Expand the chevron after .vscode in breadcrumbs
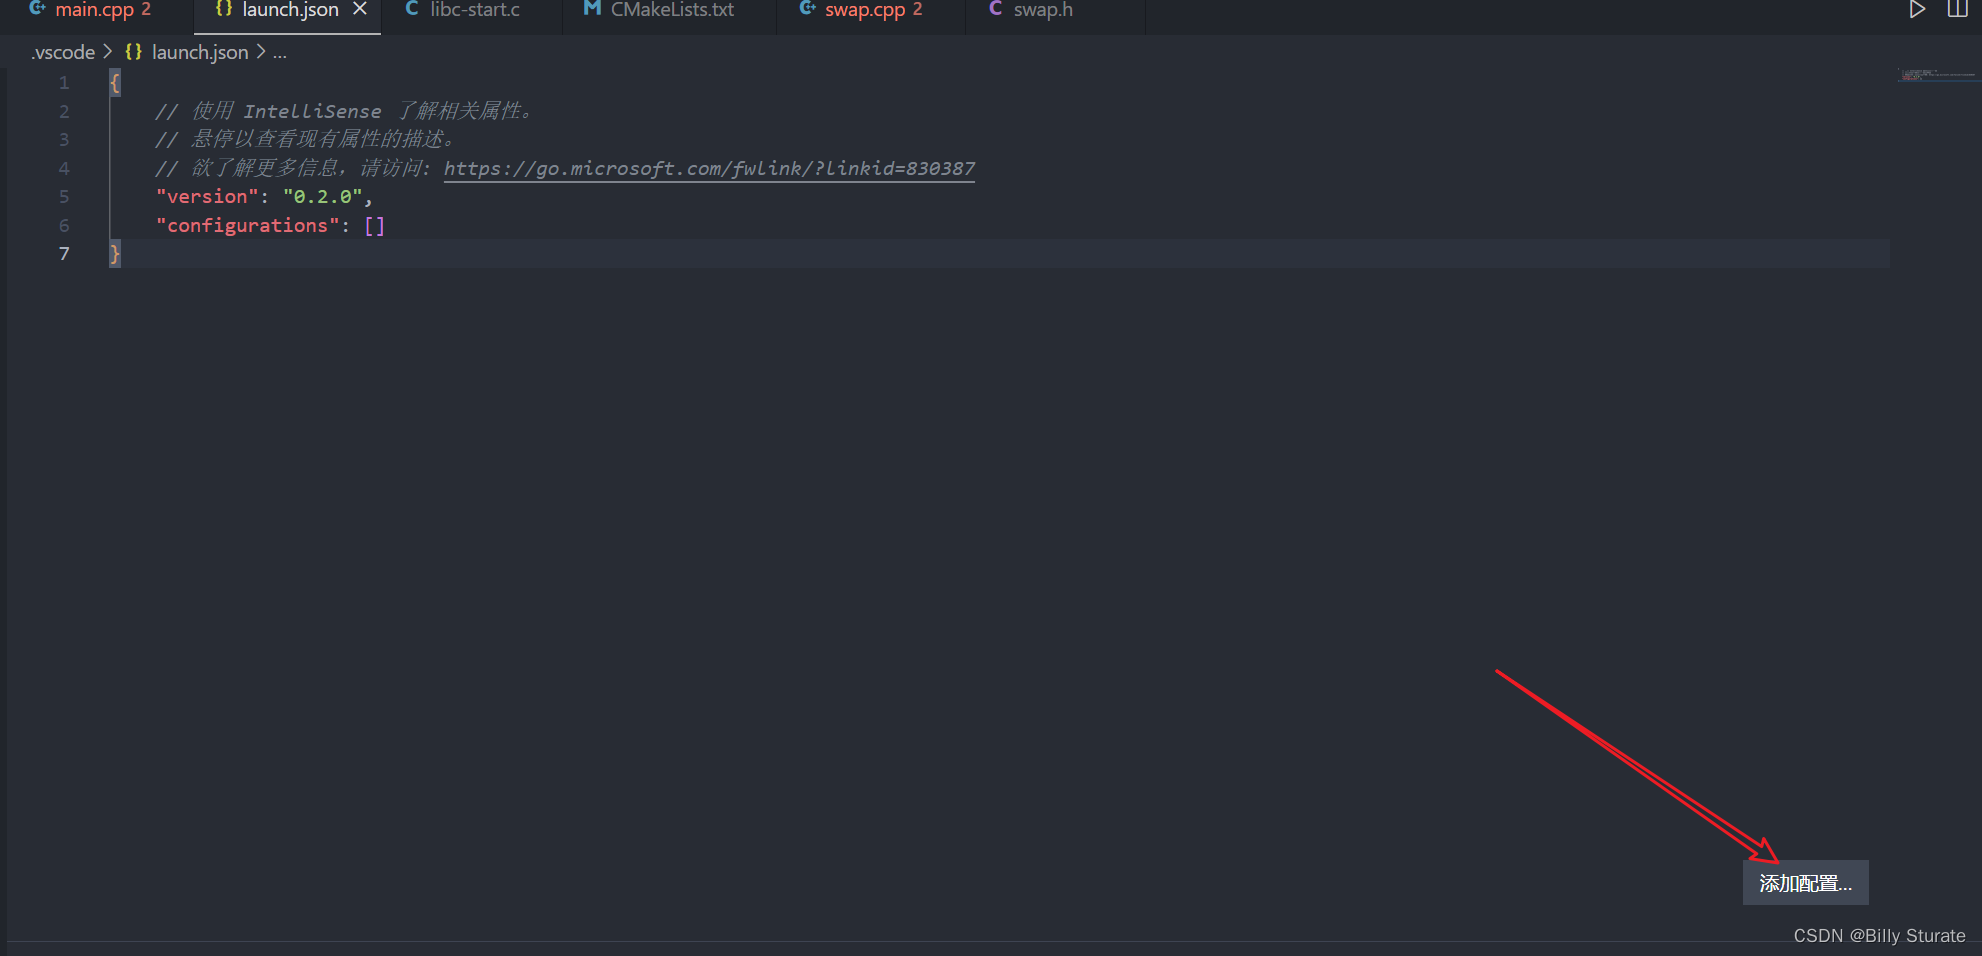The image size is (1982, 956). (107, 51)
